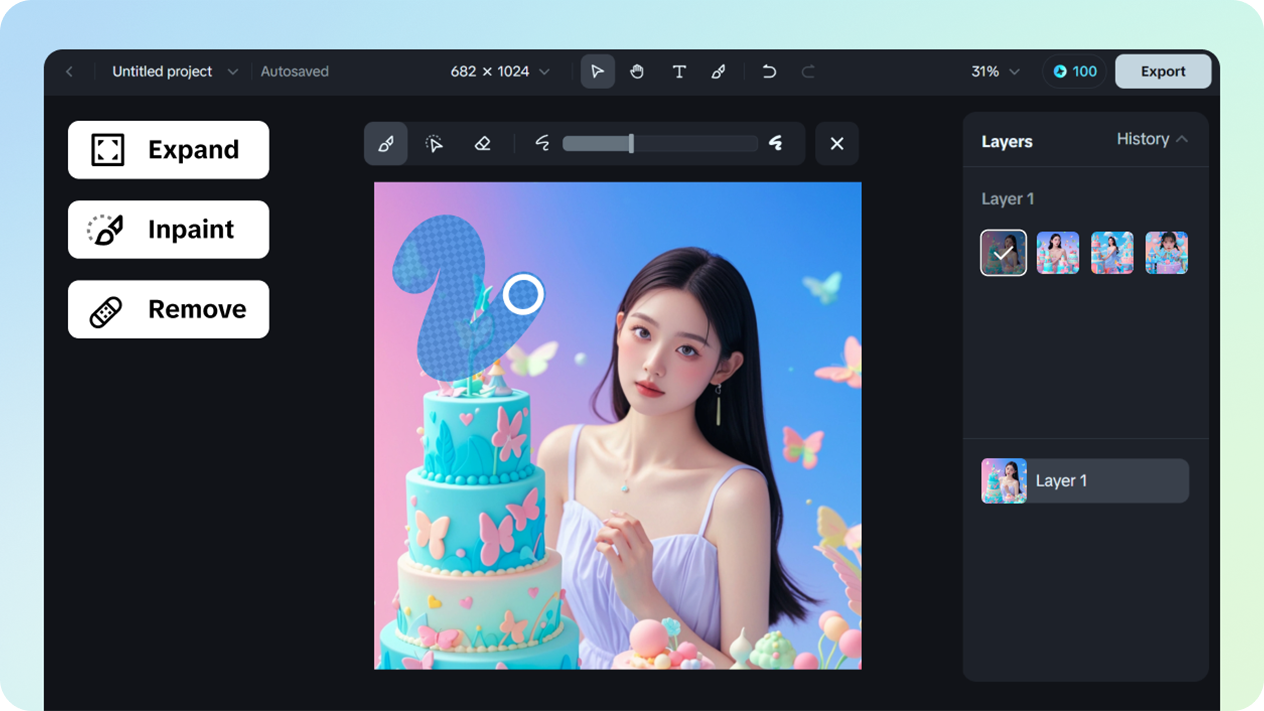Viewport: 1264px width, 711px height.
Task: Select the third history thumbnail
Action: click(x=1112, y=253)
